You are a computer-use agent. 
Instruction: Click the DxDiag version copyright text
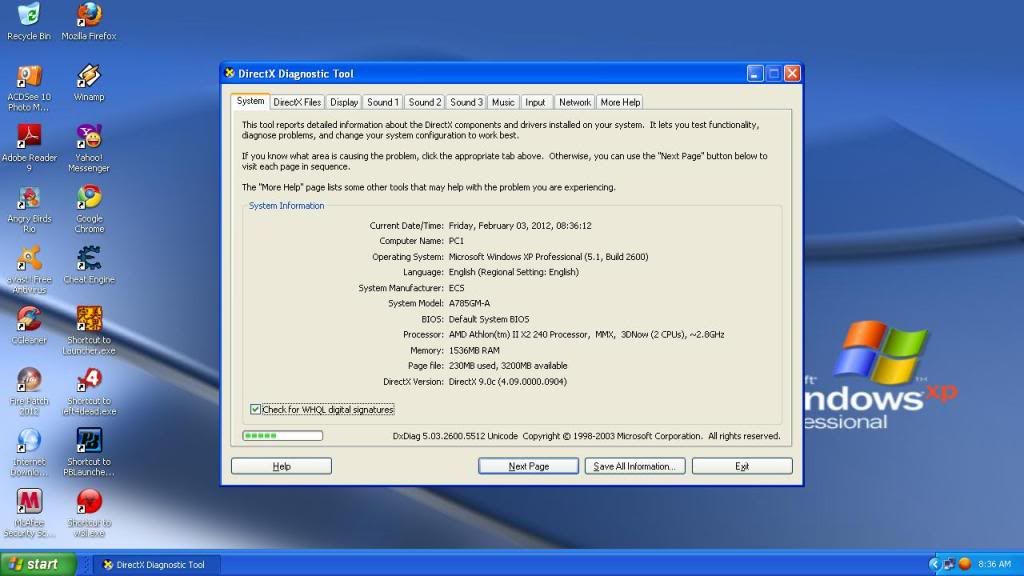tap(586, 436)
